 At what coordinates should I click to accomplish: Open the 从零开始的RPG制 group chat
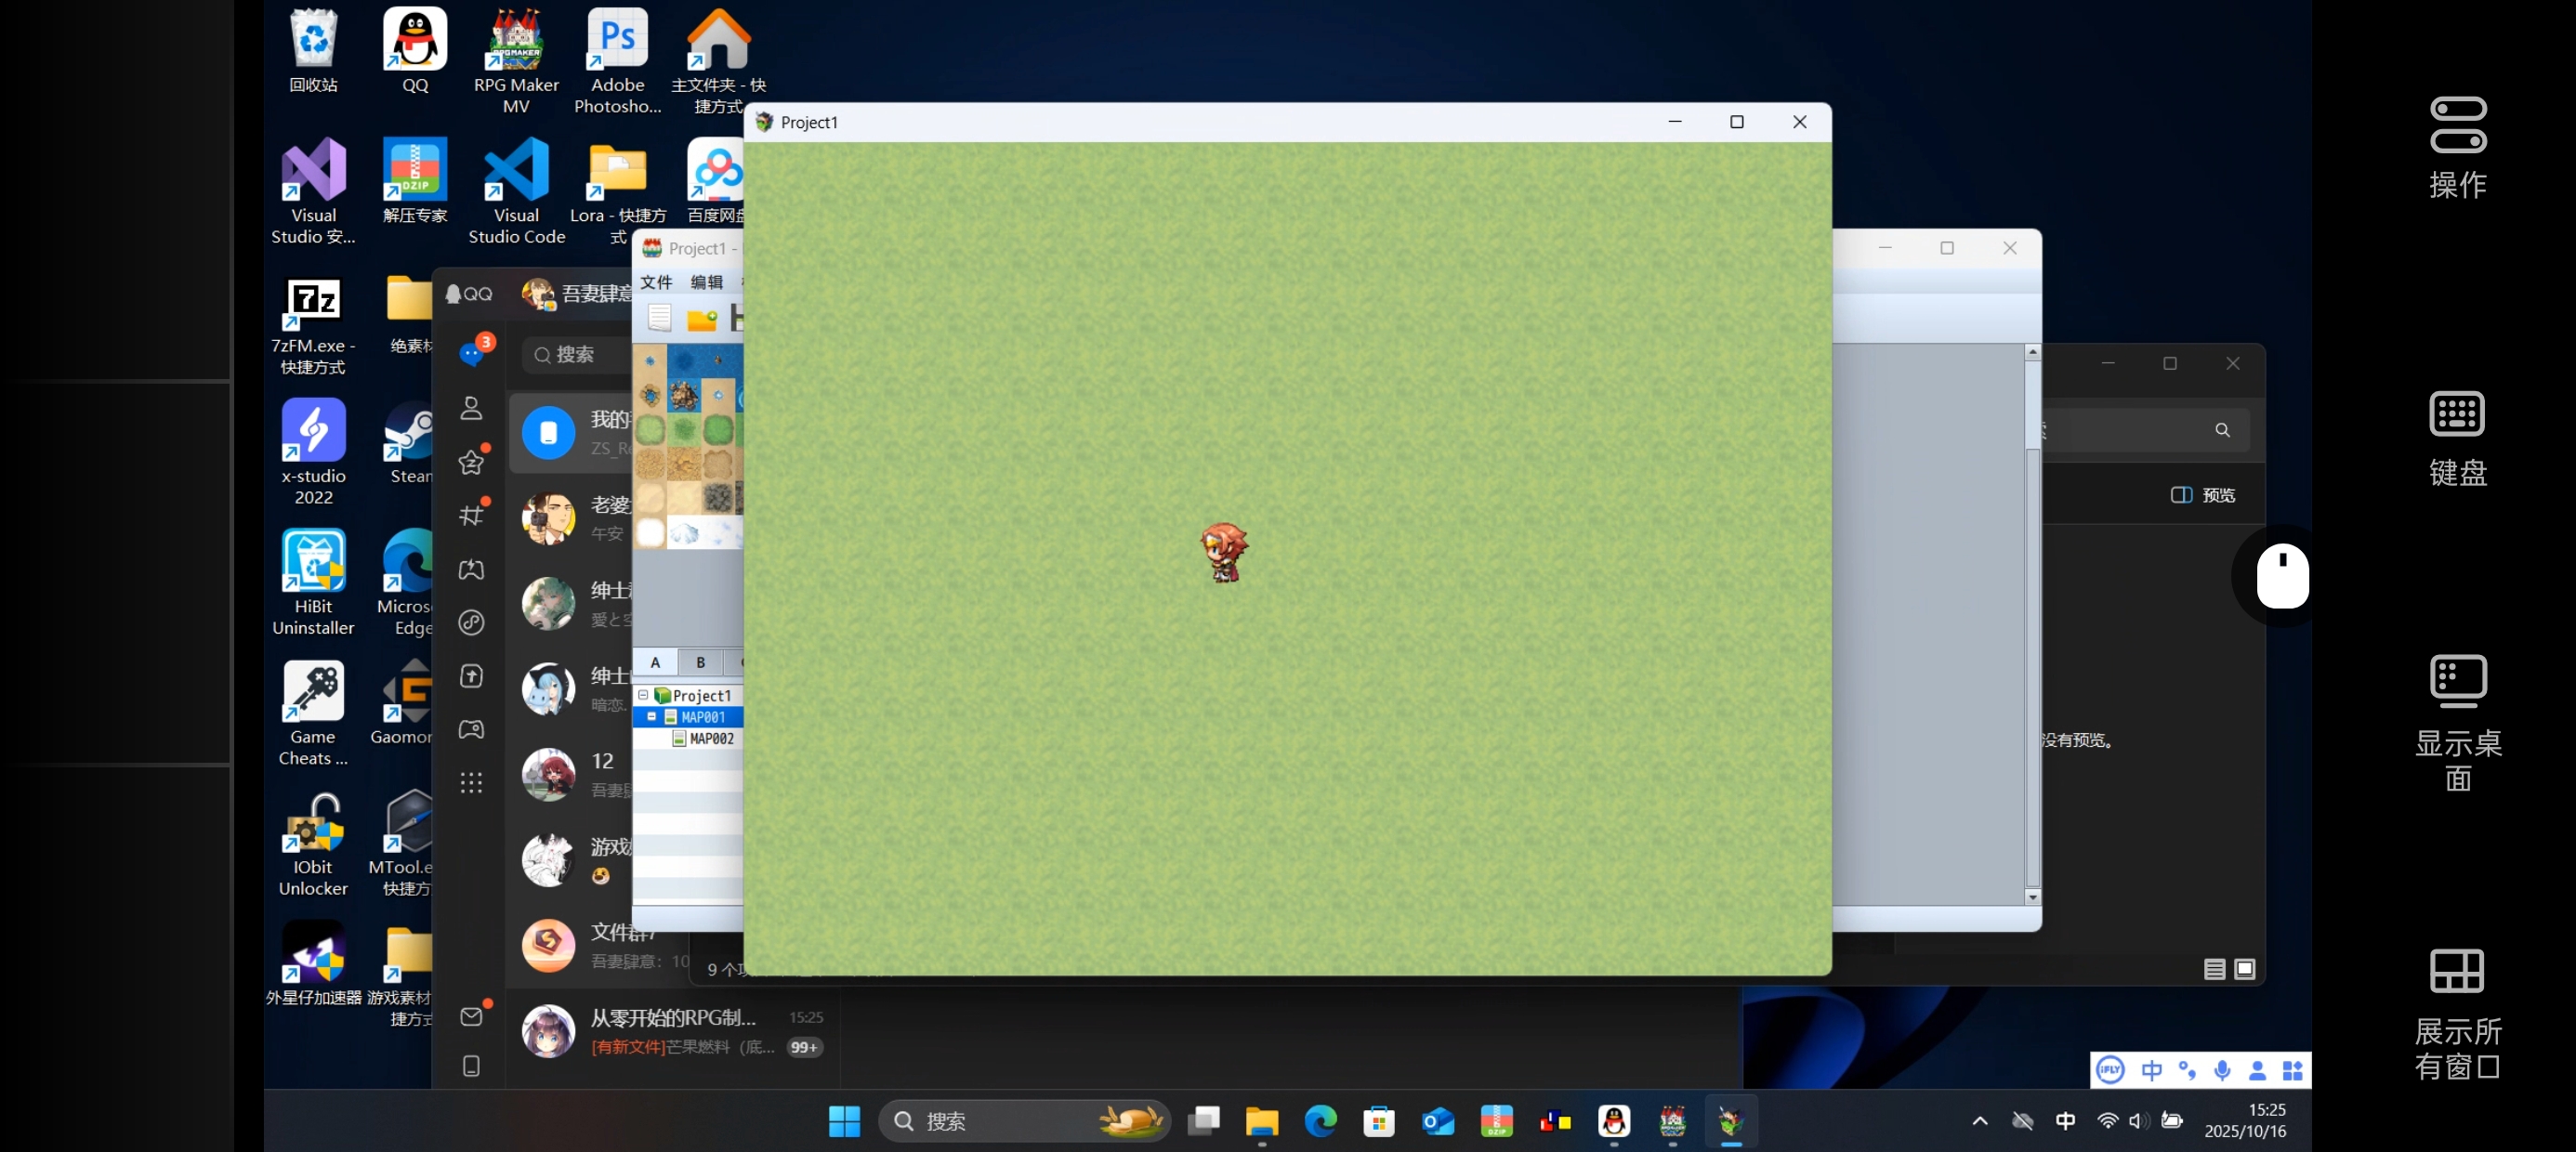pos(672,1031)
